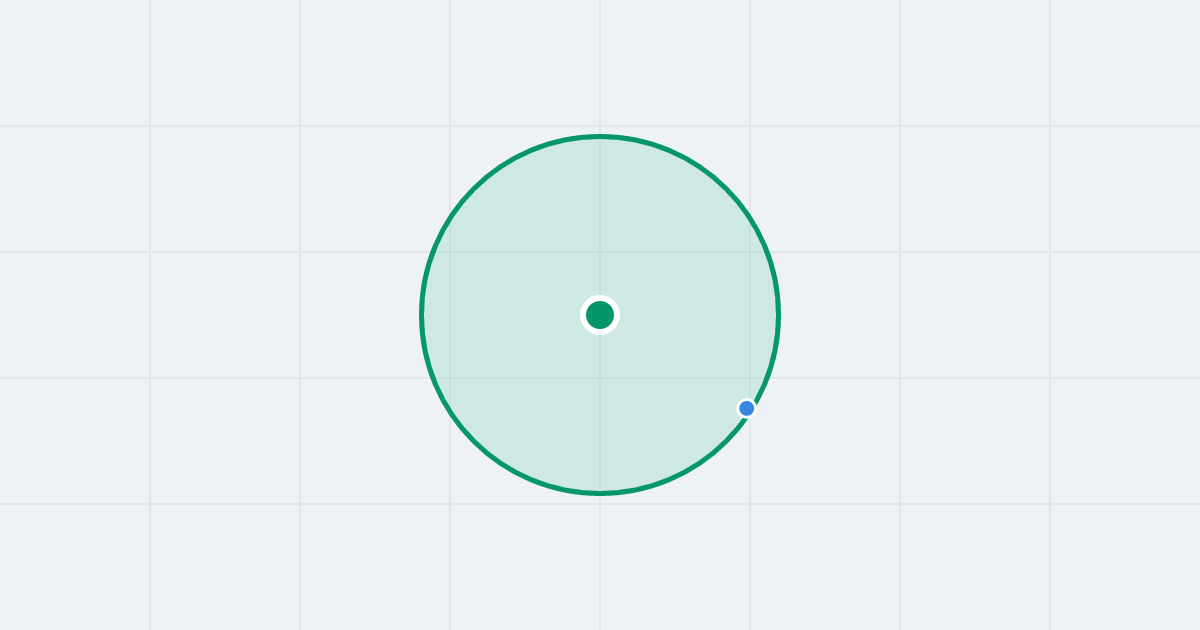Click the bottommost point of circle outline
The height and width of the screenshot is (630, 1200).
[600, 493]
